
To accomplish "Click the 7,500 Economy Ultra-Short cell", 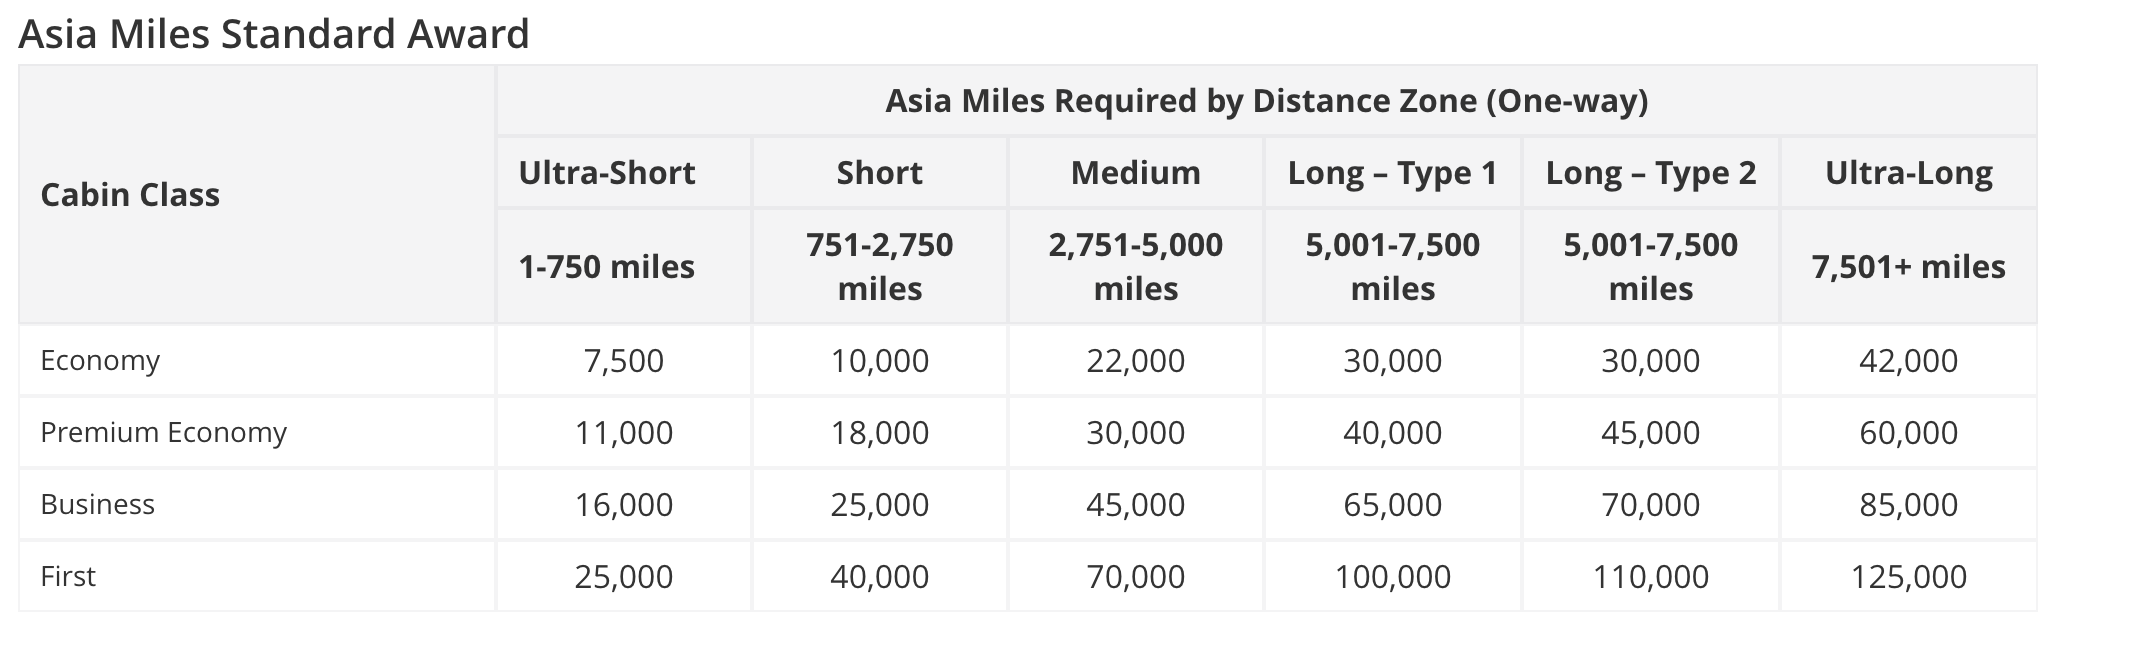I will tap(623, 360).
